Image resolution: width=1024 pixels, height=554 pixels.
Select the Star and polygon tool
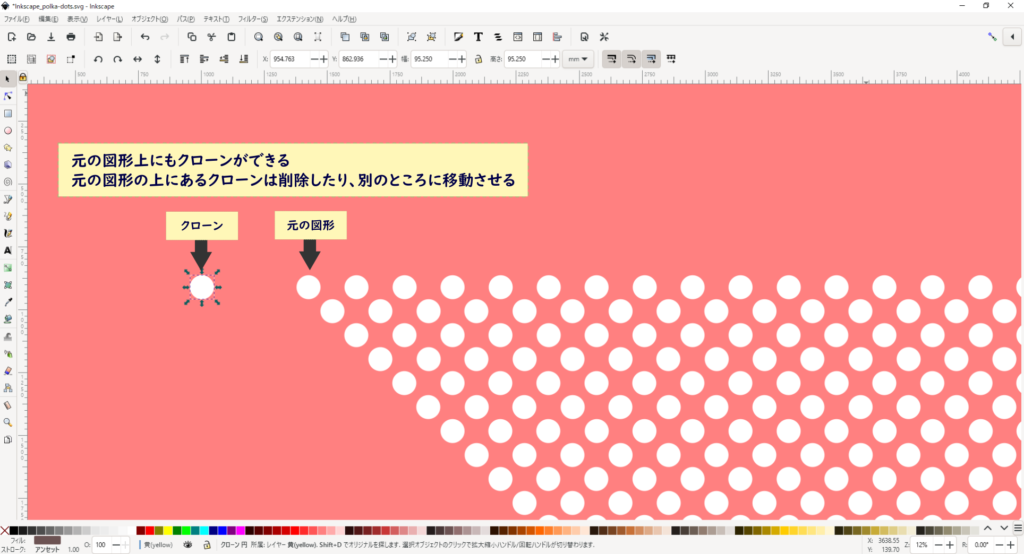coord(8,148)
